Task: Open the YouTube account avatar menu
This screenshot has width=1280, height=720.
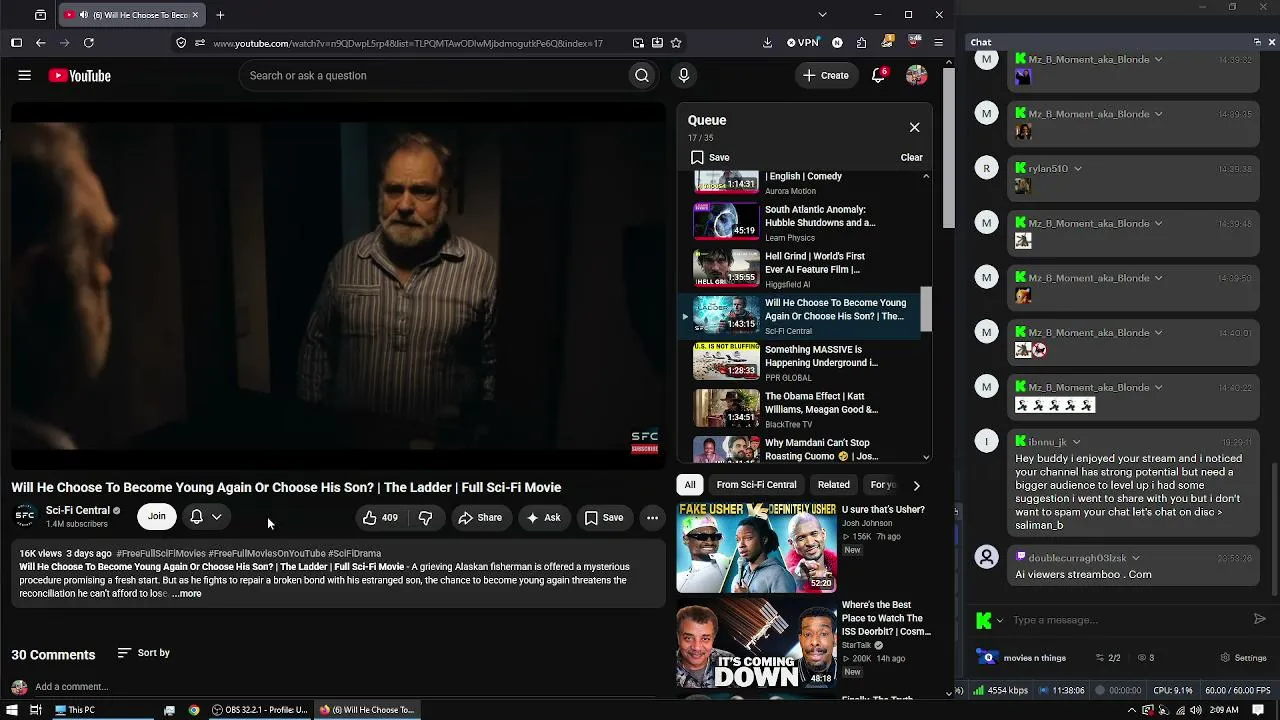Action: click(x=916, y=76)
